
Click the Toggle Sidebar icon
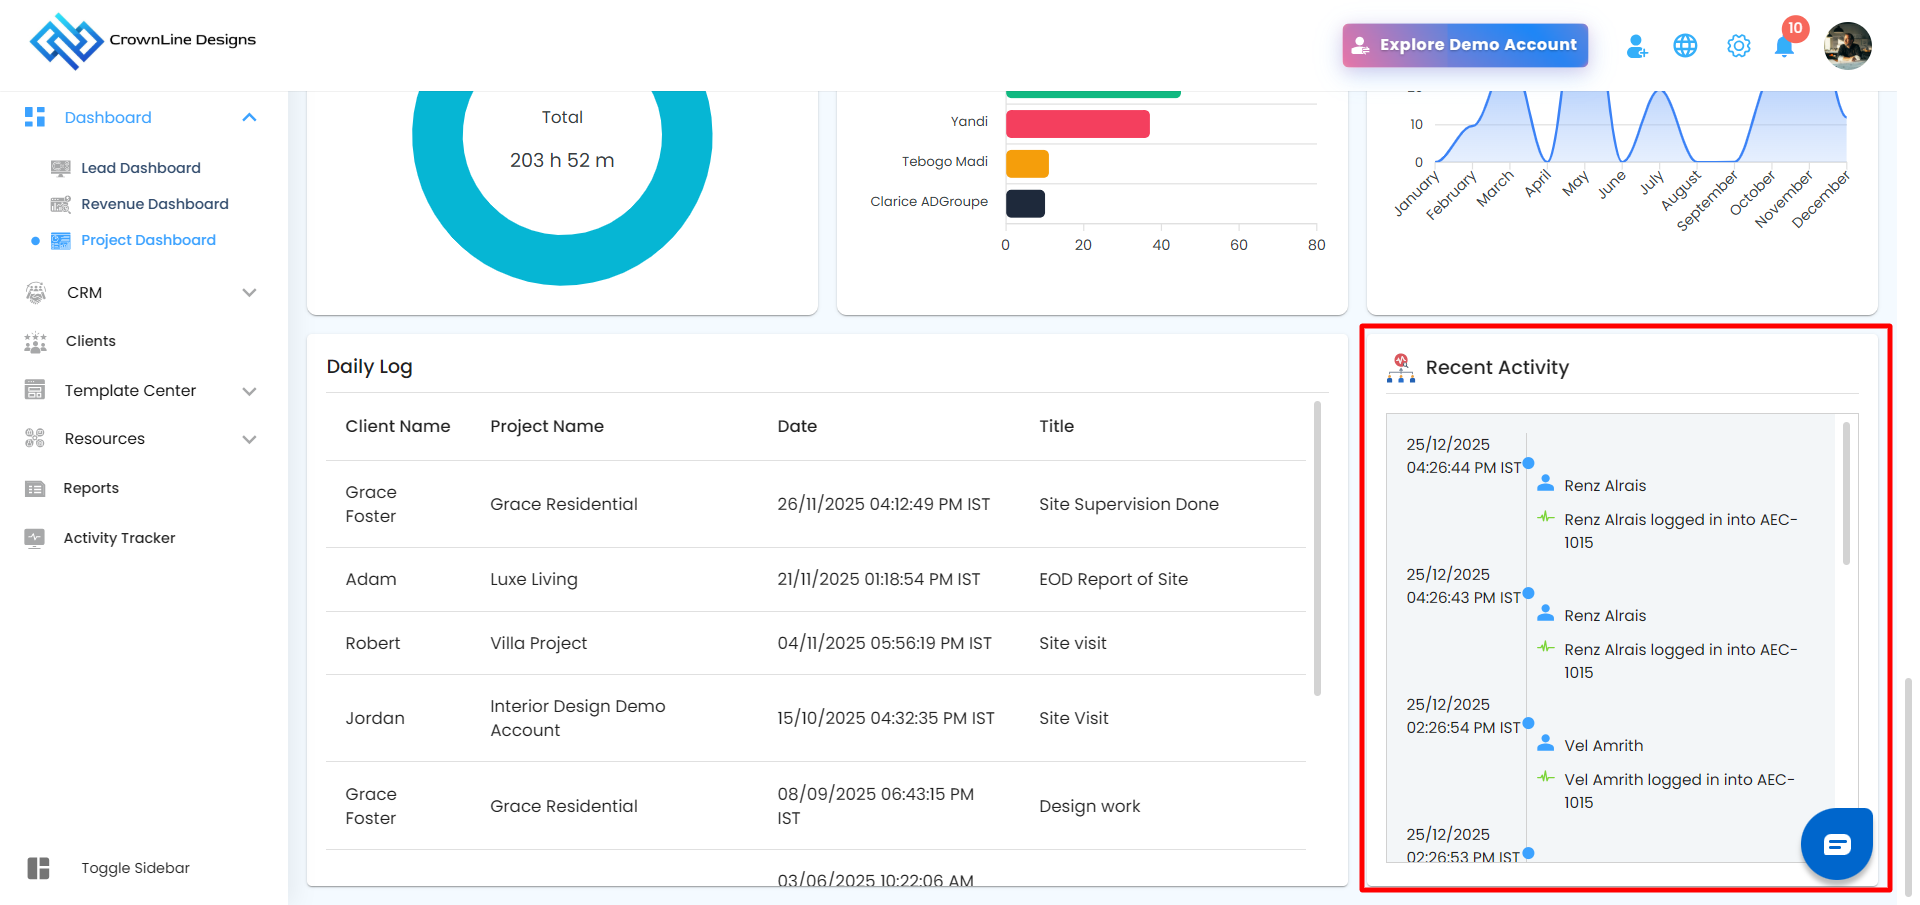pyautogui.click(x=39, y=868)
